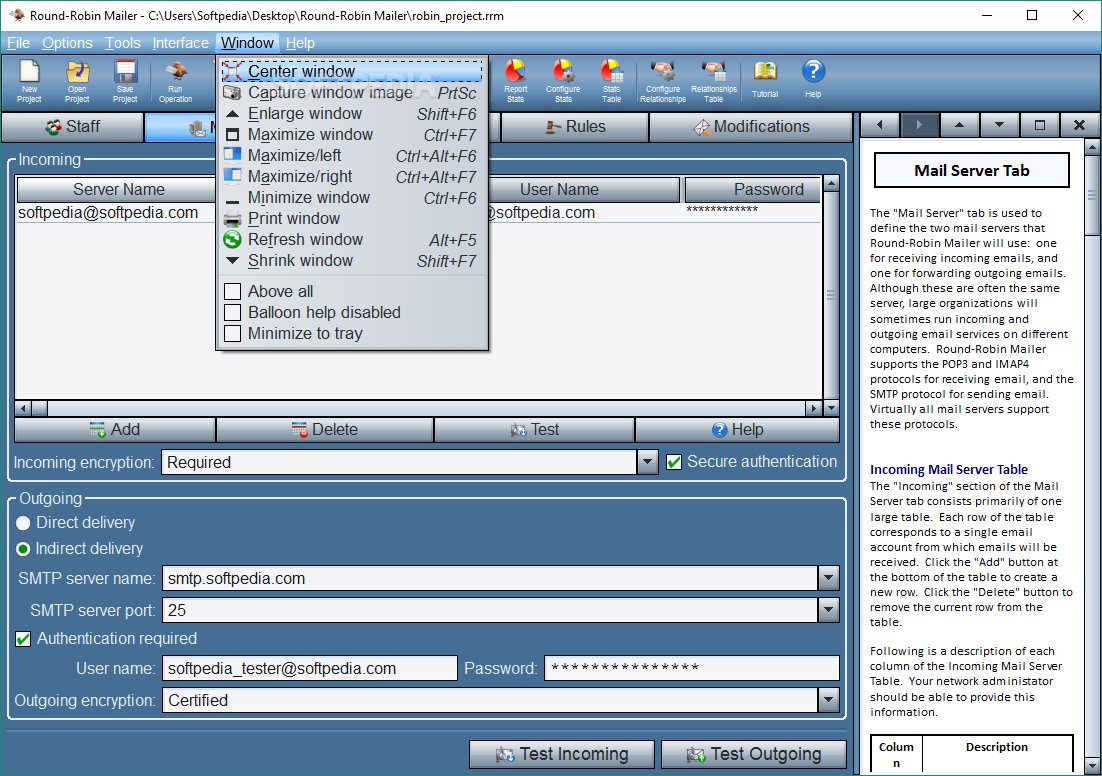Expand SMTP server port dropdown arrow

[829, 610]
